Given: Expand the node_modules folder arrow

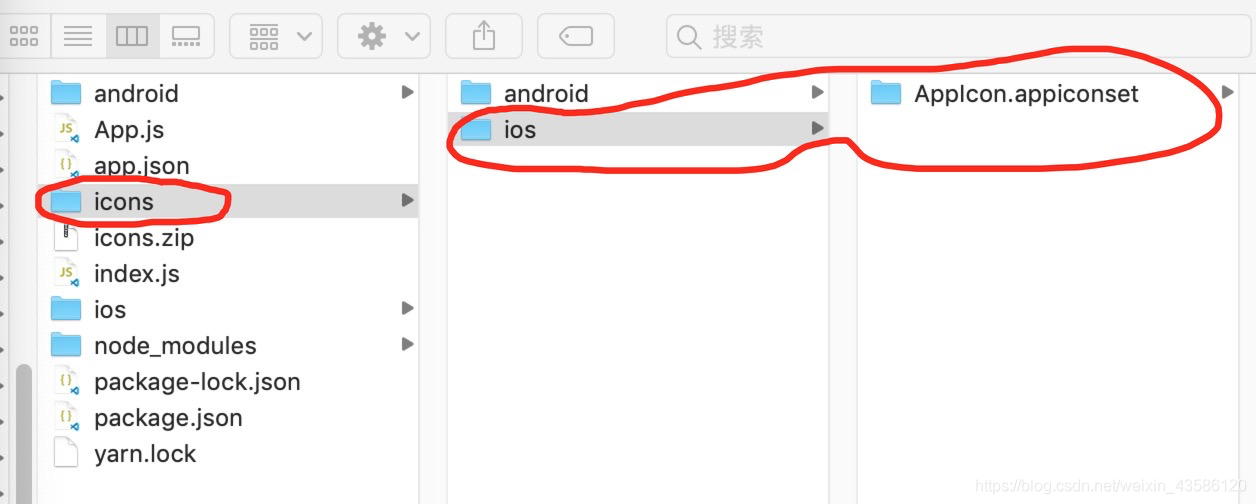Looking at the screenshot, I should pos(407,344).
